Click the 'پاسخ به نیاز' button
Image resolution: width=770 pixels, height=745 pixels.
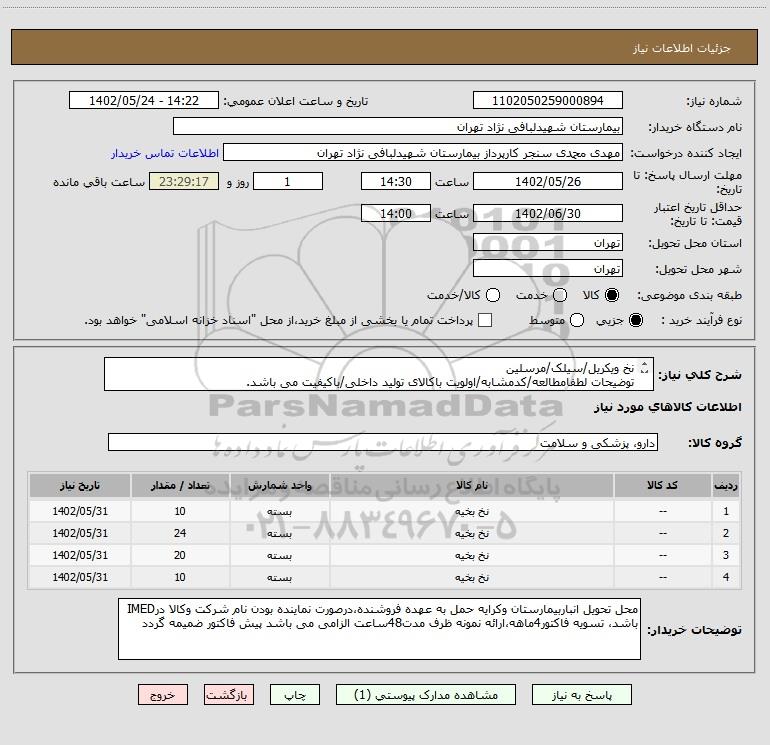tap(583, 694)
